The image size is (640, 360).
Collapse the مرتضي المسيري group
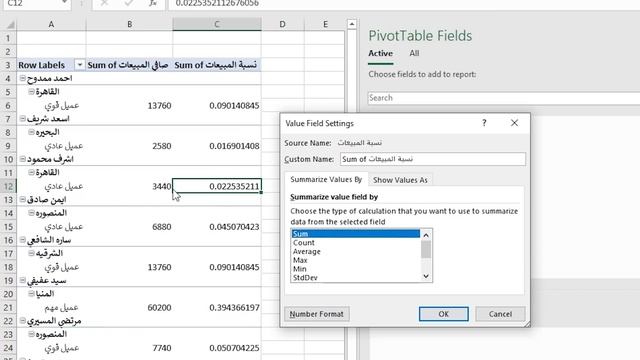pyautogui.click(x=23, y=320)
